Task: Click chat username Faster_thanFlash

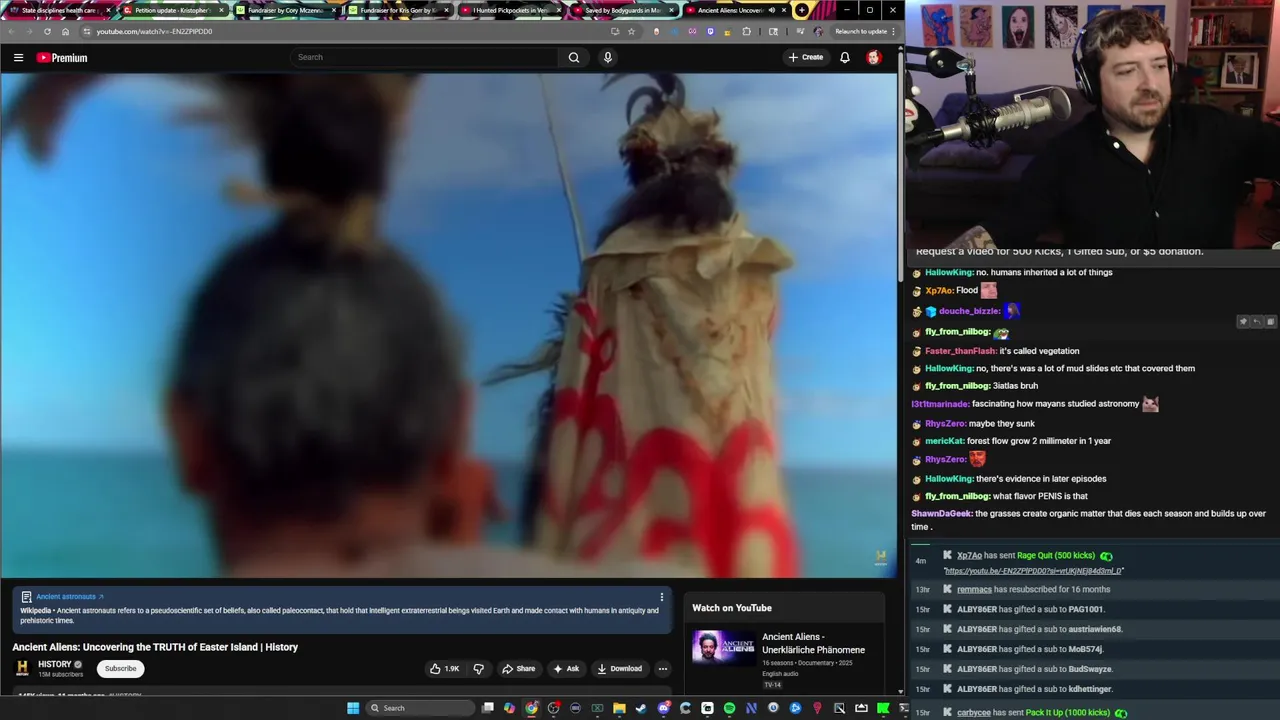Action: [x=960, y=351]
